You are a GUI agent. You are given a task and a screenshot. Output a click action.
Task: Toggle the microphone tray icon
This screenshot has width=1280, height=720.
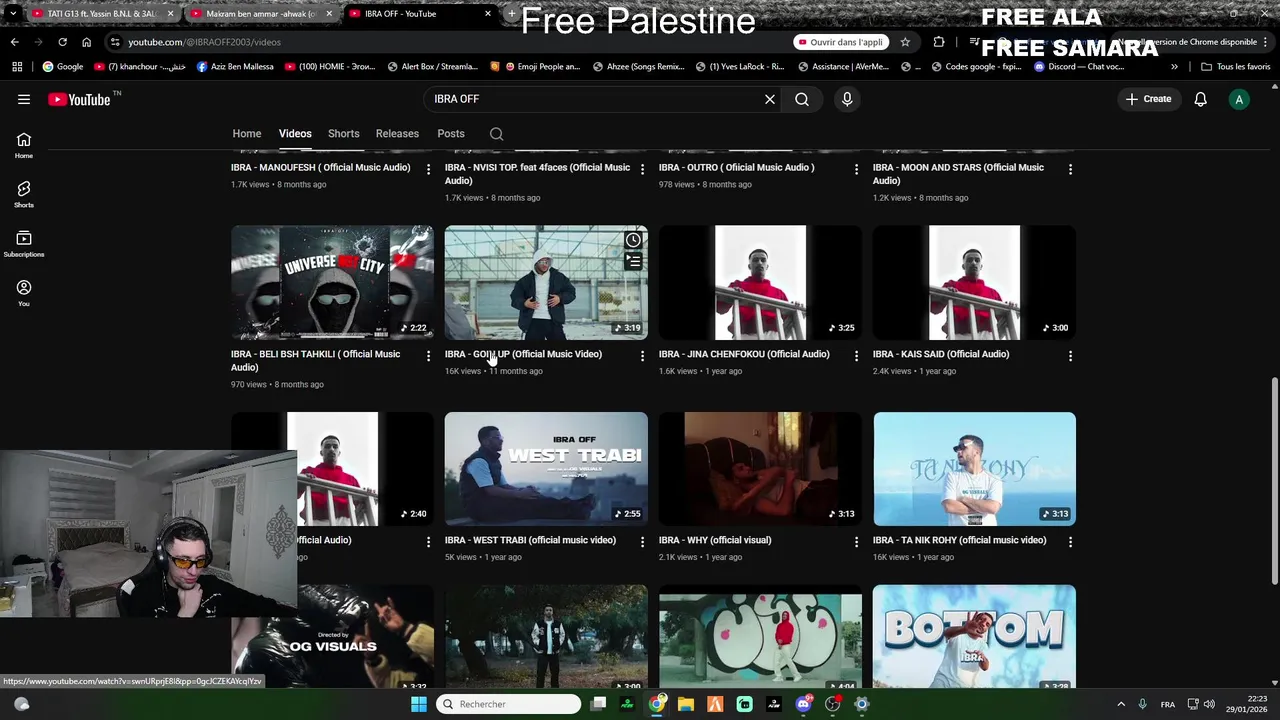tap(1142, 704)
